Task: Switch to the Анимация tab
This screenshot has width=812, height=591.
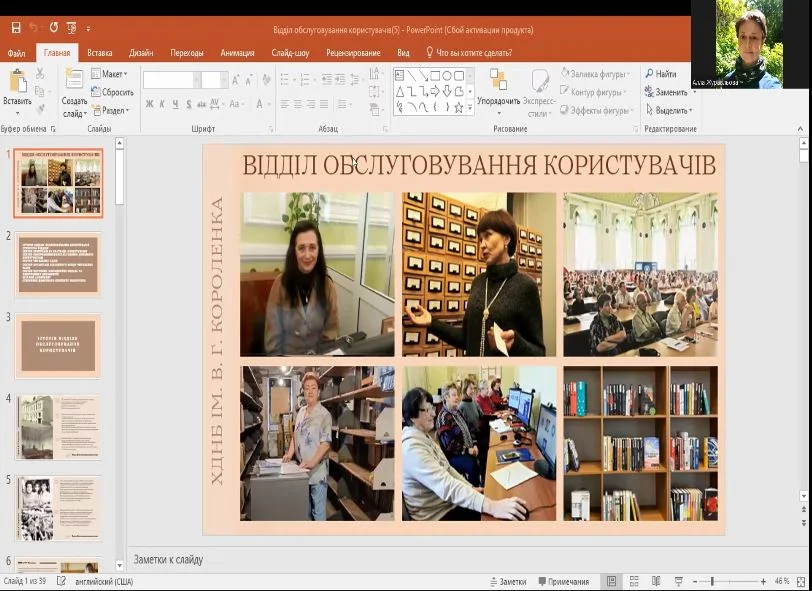Action: (x=237, y=52)
